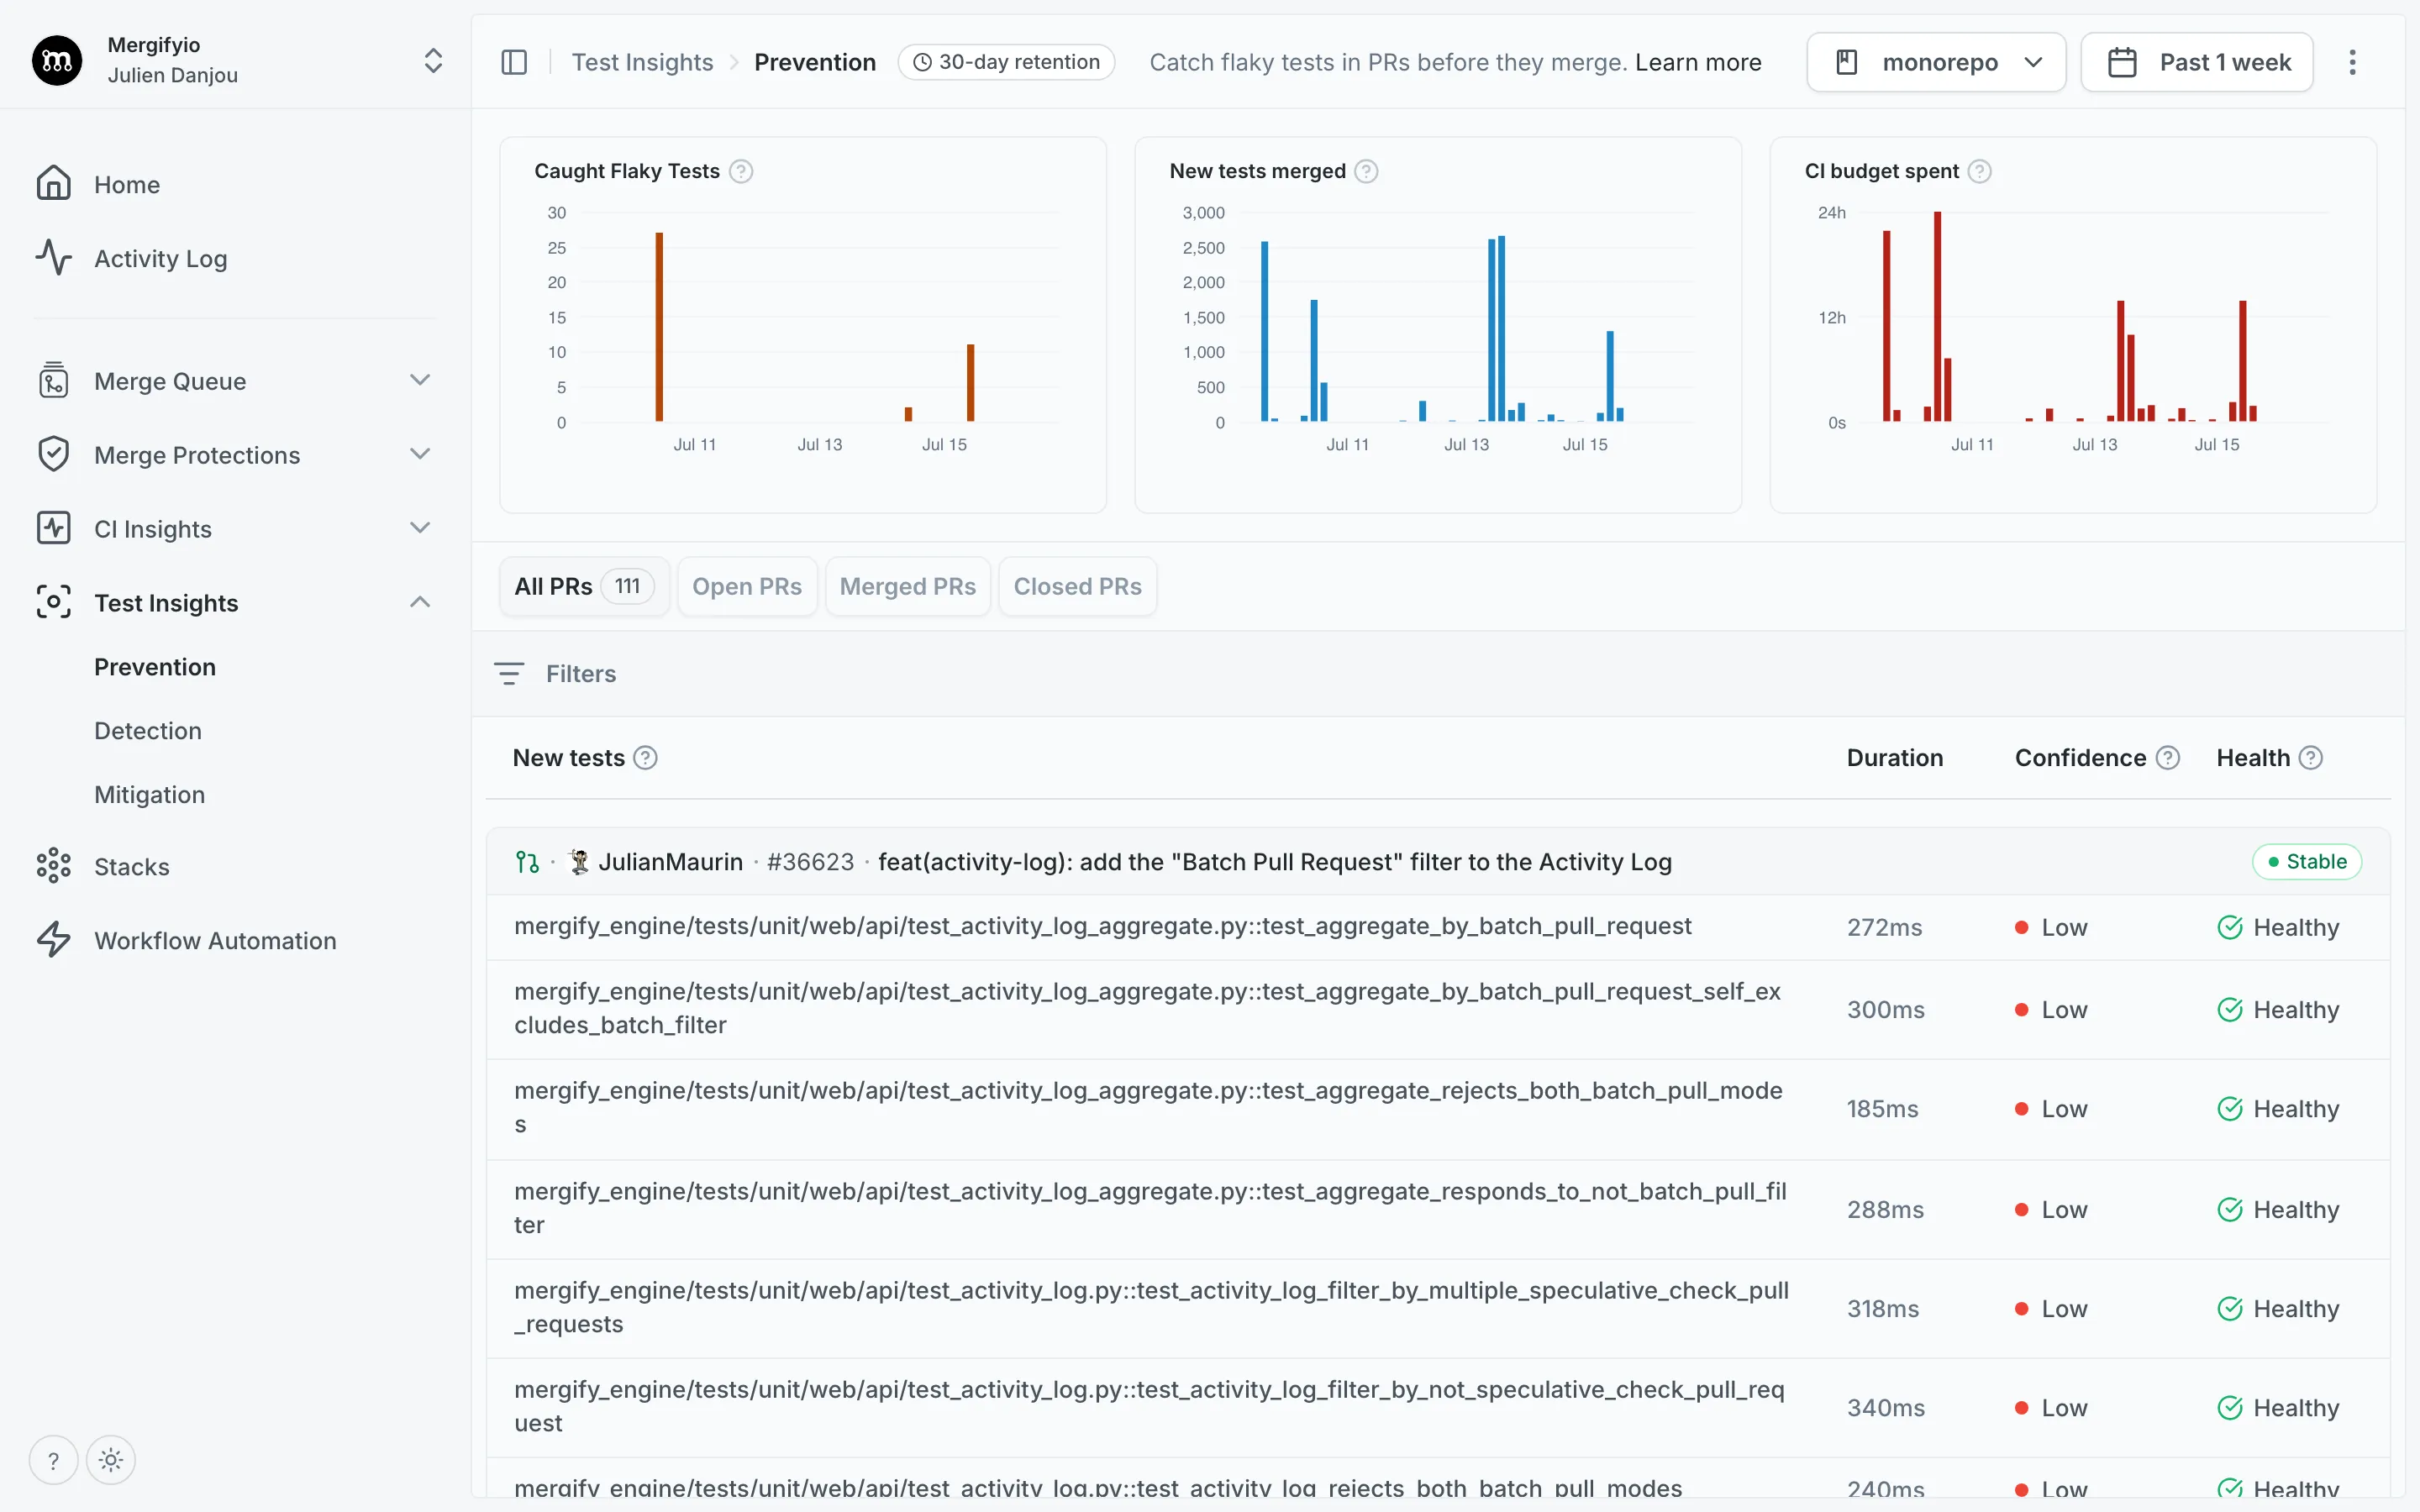Image resolution: width=2420 pixels, height=1512 pixels.
Task: Open the Mitigation sidebar item
Action: point(150,795)
